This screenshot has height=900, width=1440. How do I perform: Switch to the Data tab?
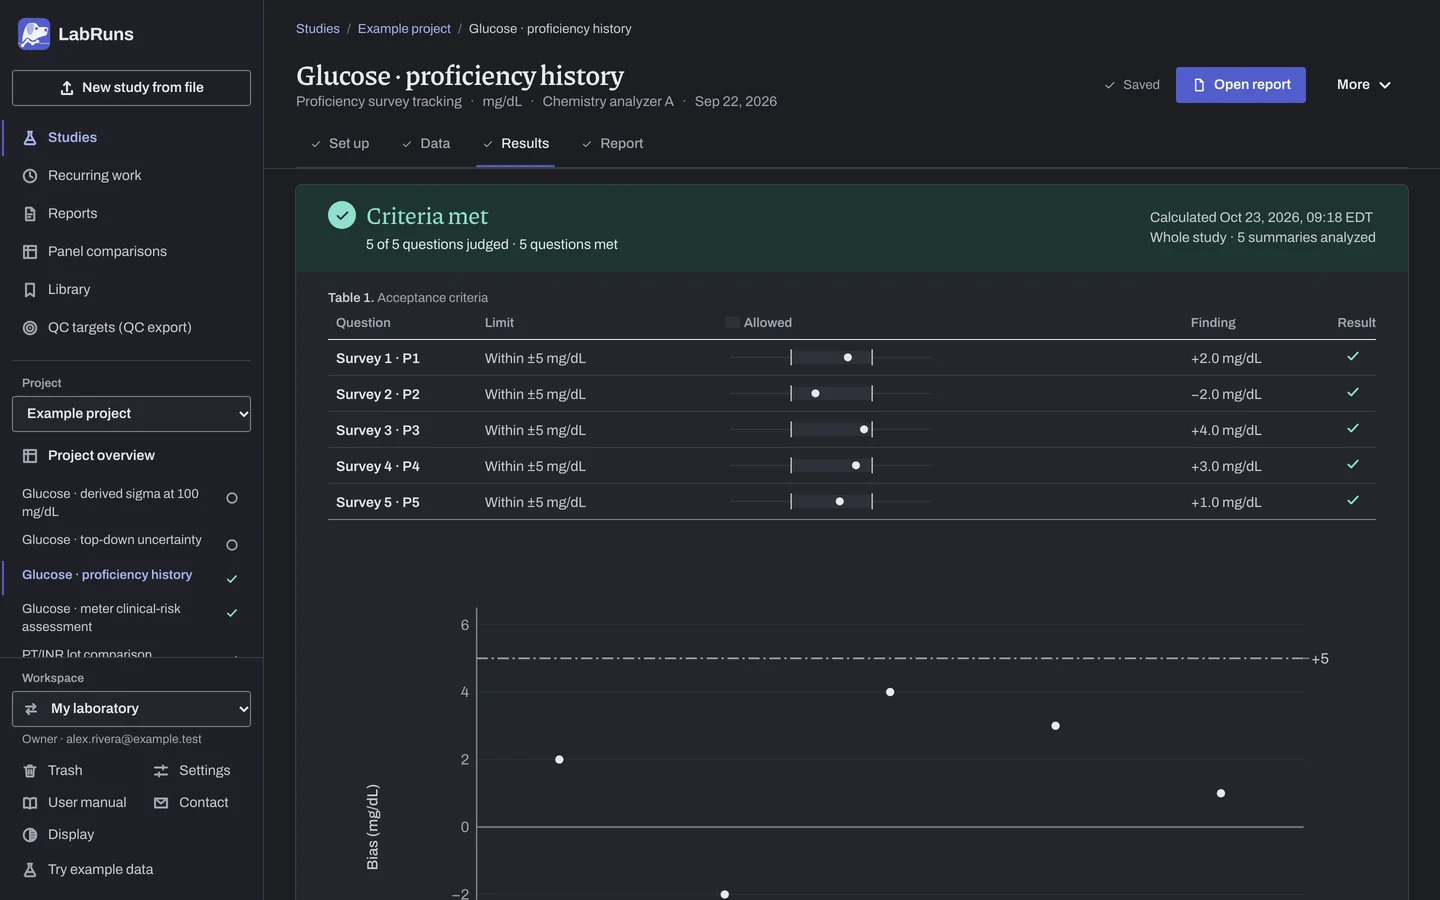tap(426, 144)
